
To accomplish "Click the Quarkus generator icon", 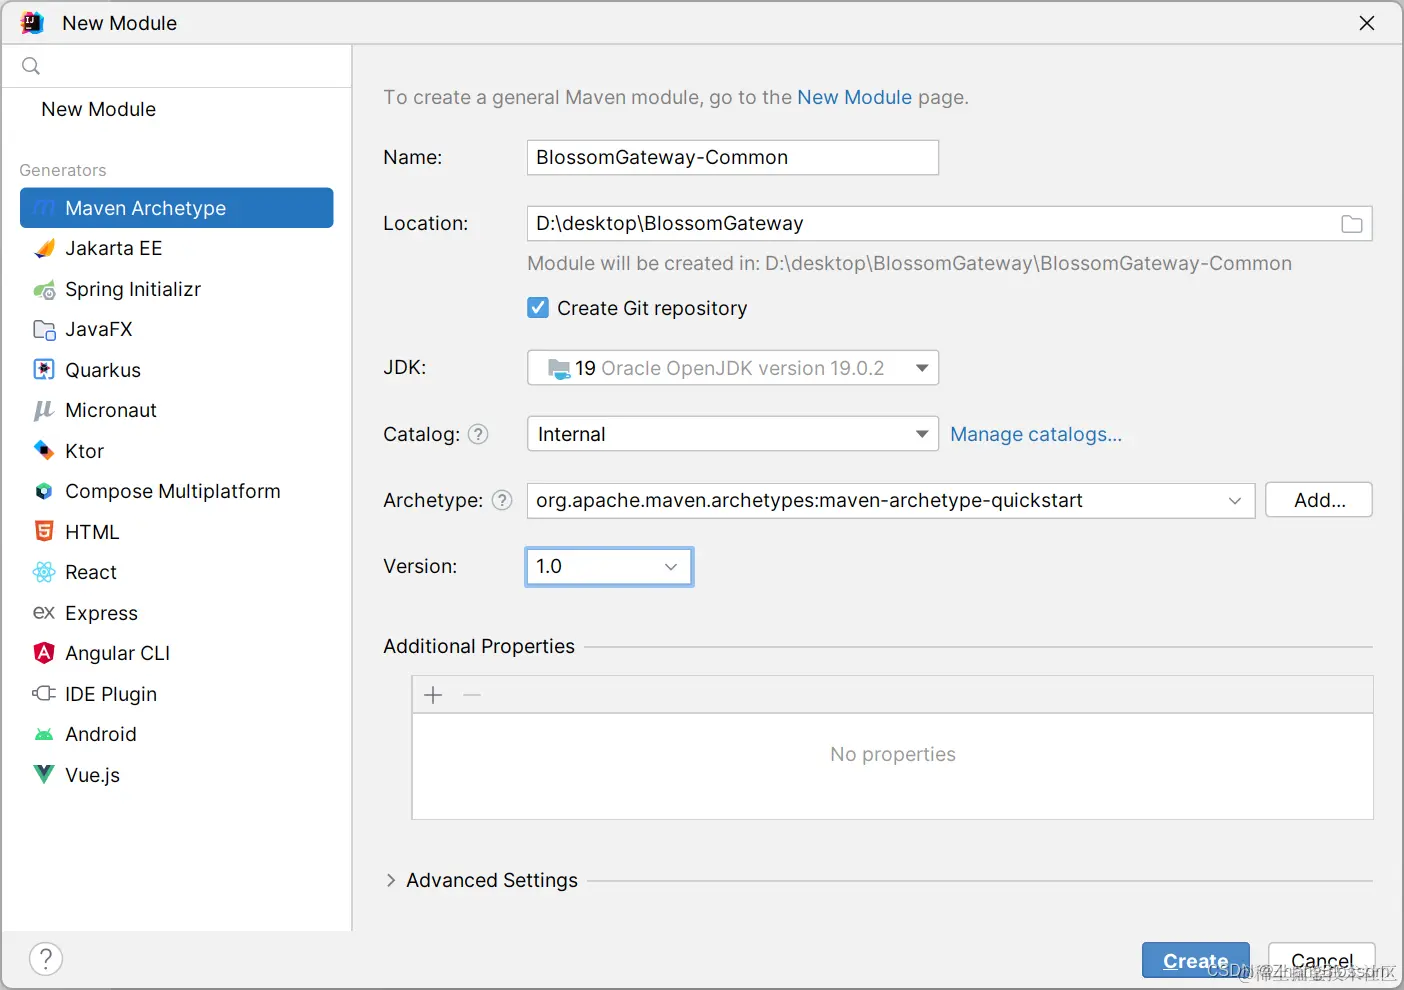I will 44,370.
